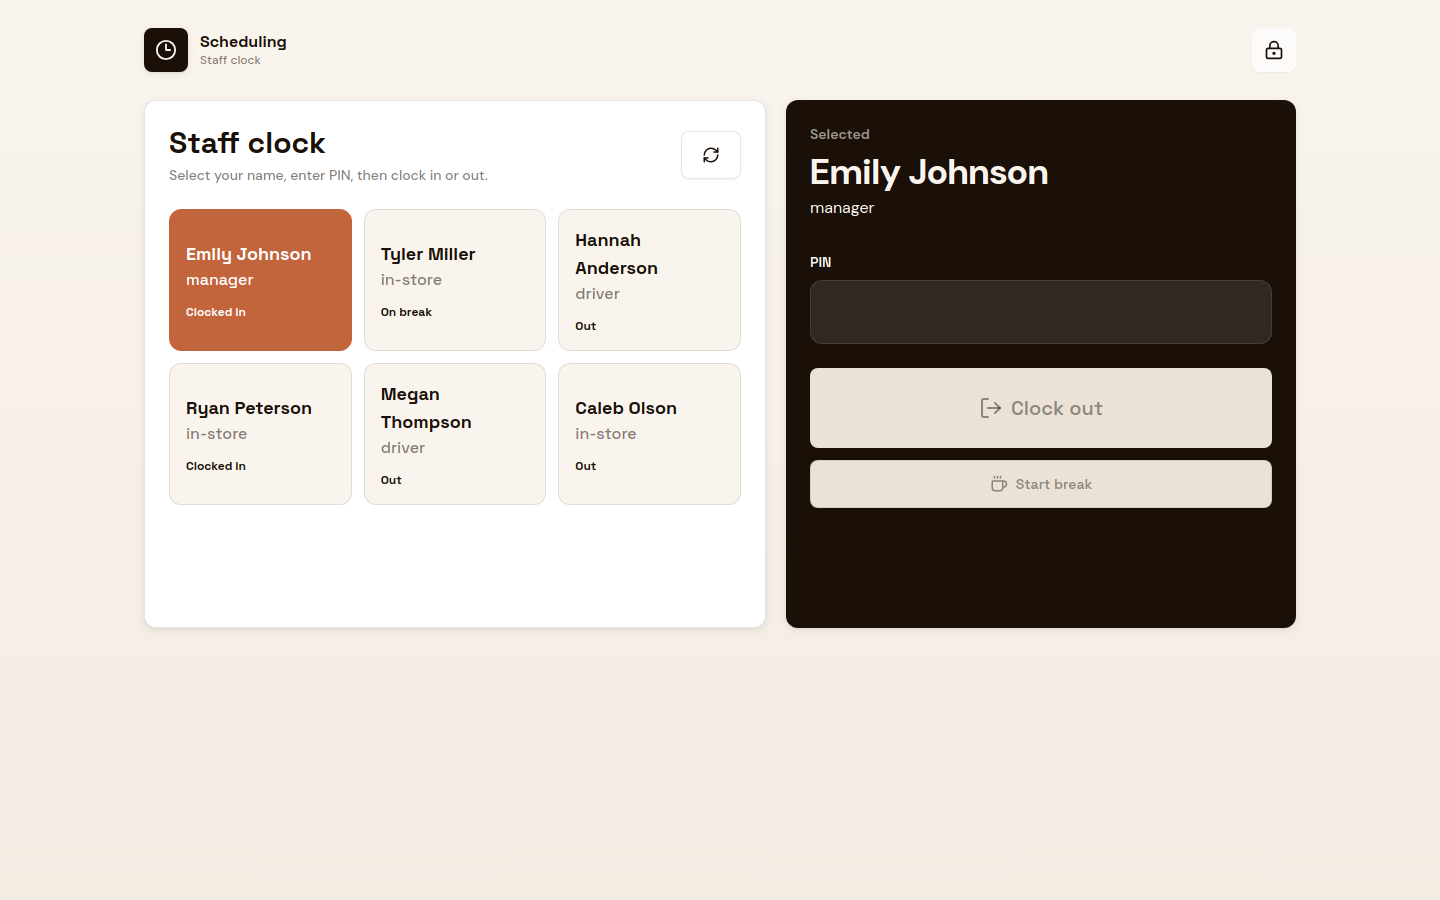
Task: Choose the Caleb Olson staff card
Action: [649, 434]
